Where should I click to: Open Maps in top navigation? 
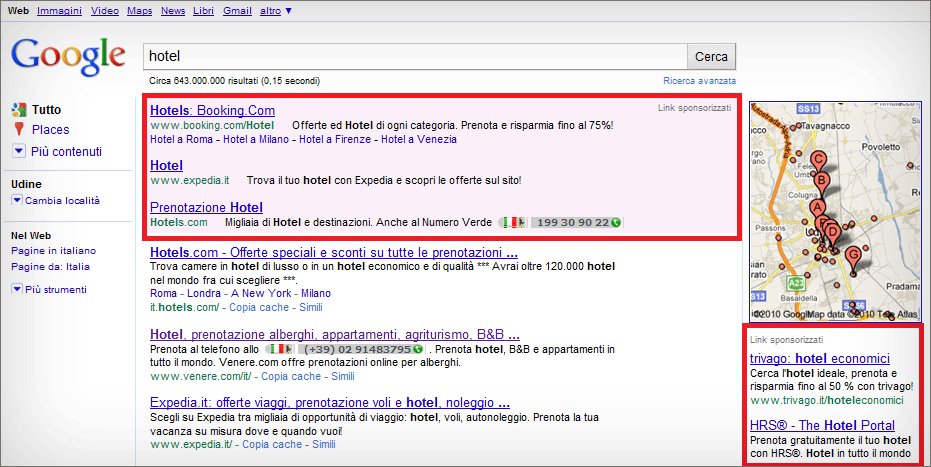[140, 11]
